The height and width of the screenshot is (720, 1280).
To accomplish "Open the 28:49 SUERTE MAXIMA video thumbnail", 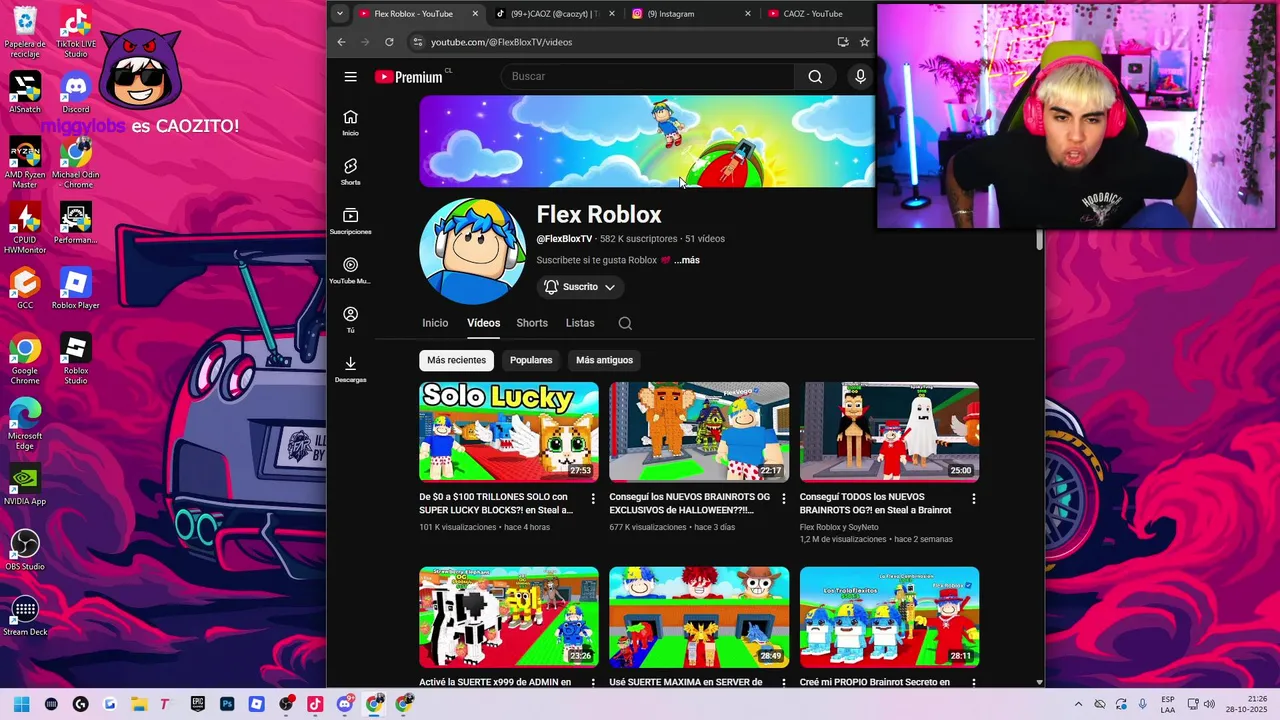I will (x=699, y=617).
